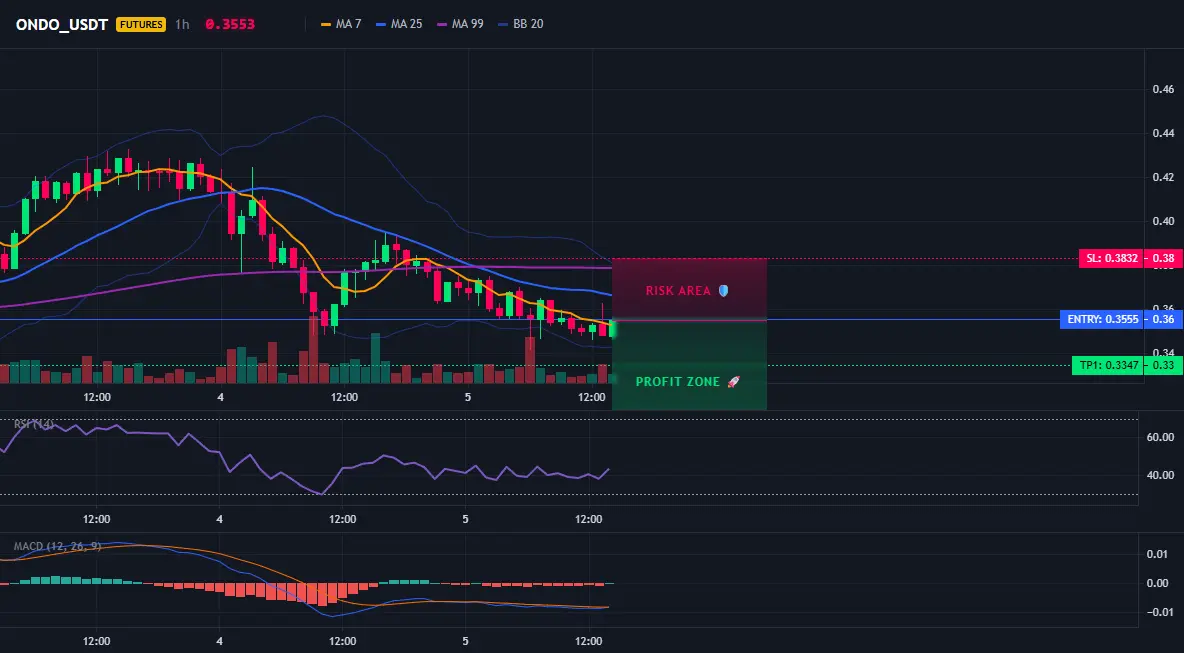Click the PROFIT ZONE text
1184x653 pixels.
[x=678, y=382]
